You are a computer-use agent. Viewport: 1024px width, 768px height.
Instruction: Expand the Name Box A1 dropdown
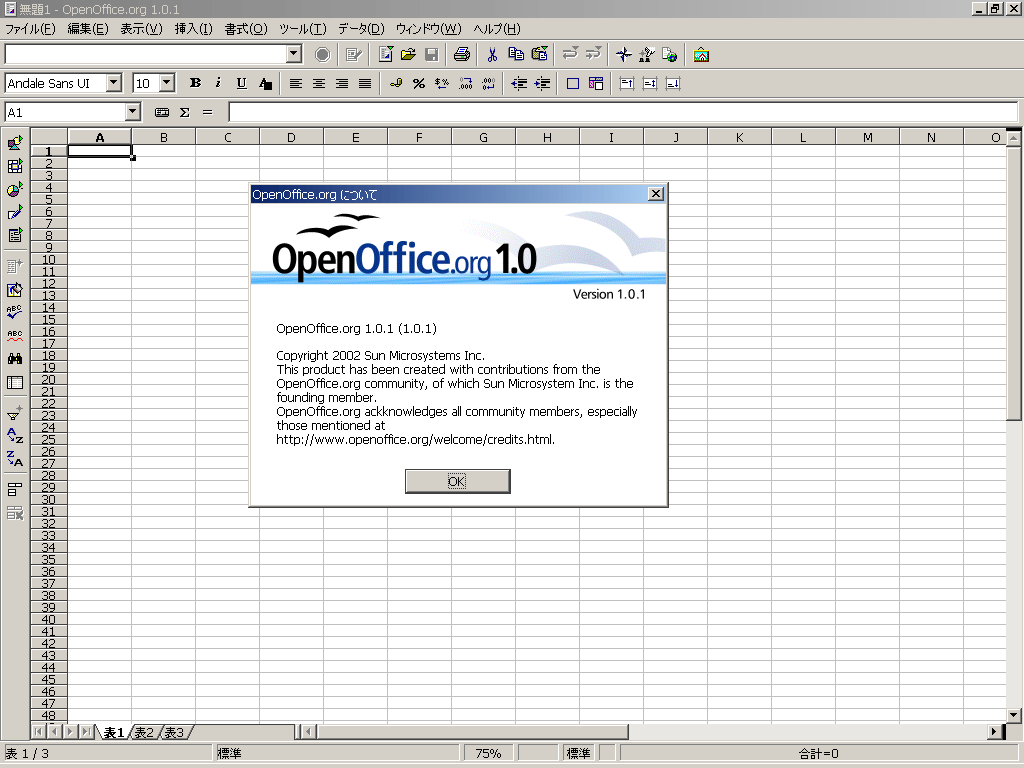pyautogui.click(x=133, y=112)
